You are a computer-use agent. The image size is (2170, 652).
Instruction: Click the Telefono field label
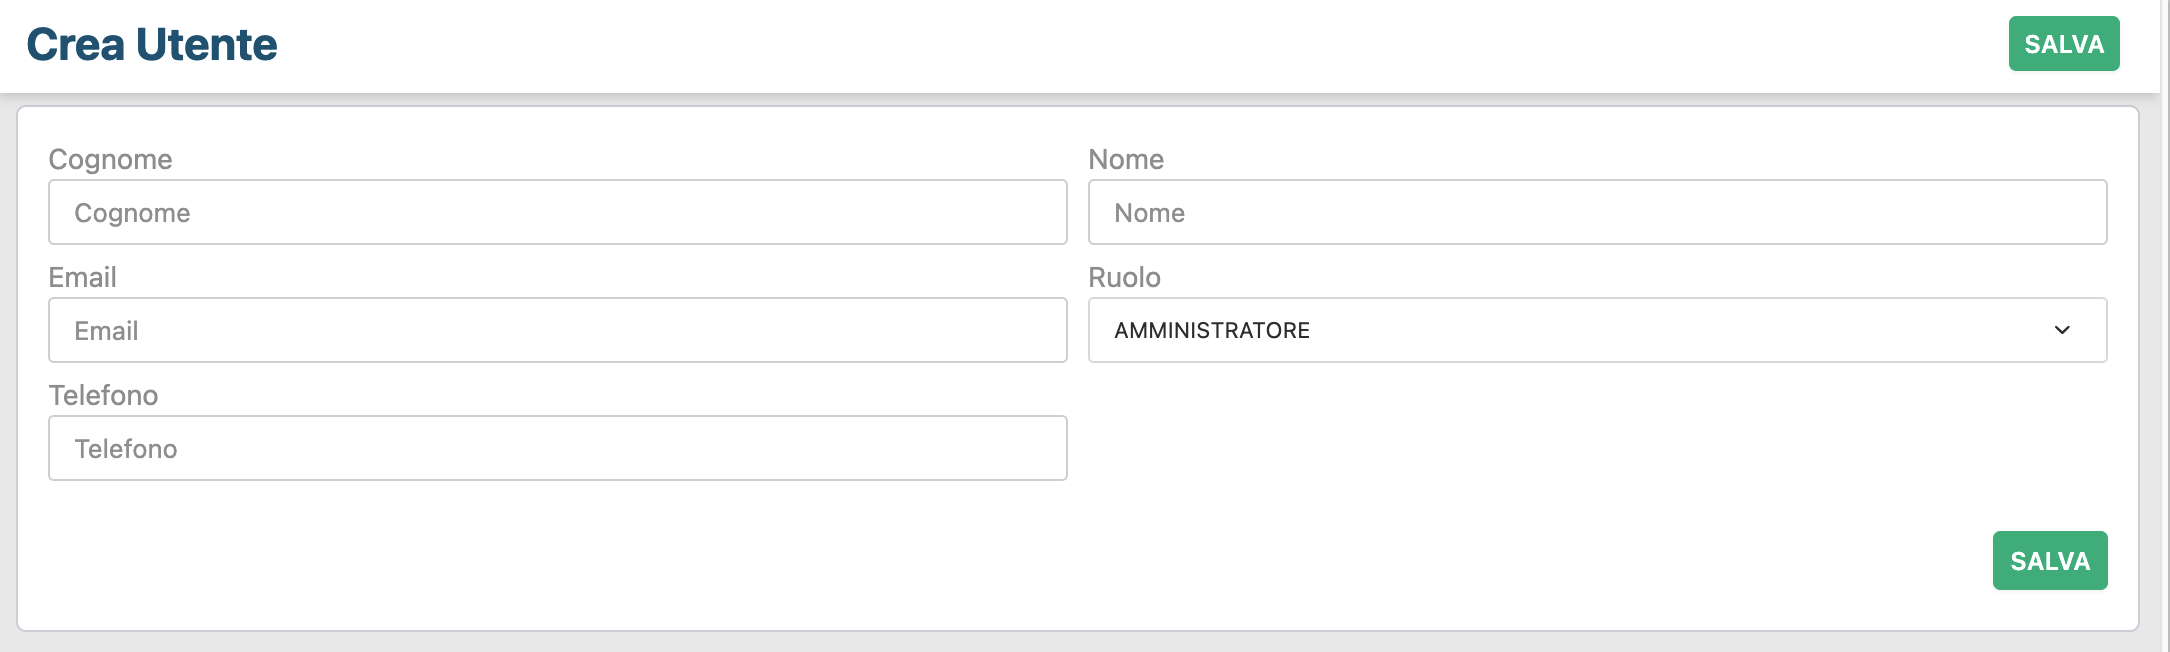pyautogui.click(x=103, y=396)
